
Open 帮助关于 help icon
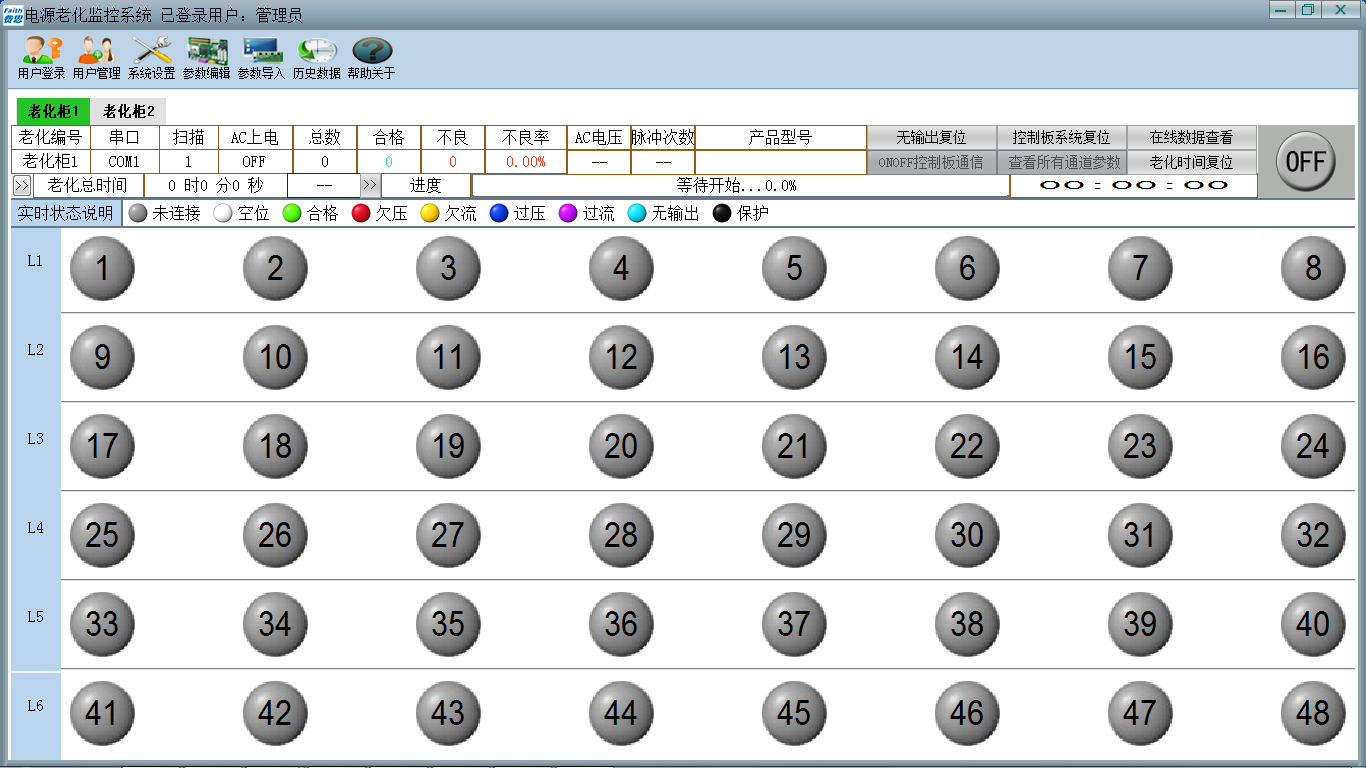pyautogui.click(x=371, y=58)
